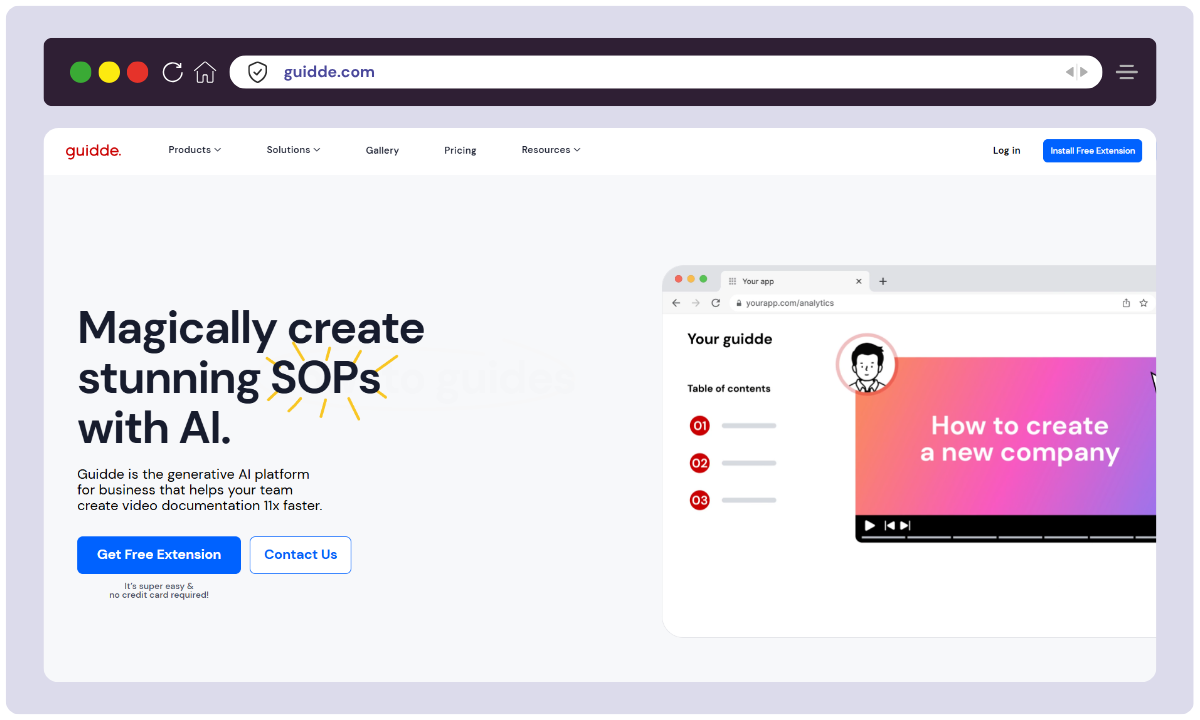Click the Log in link
1200x720 pixels.
tap(1006, 151)
